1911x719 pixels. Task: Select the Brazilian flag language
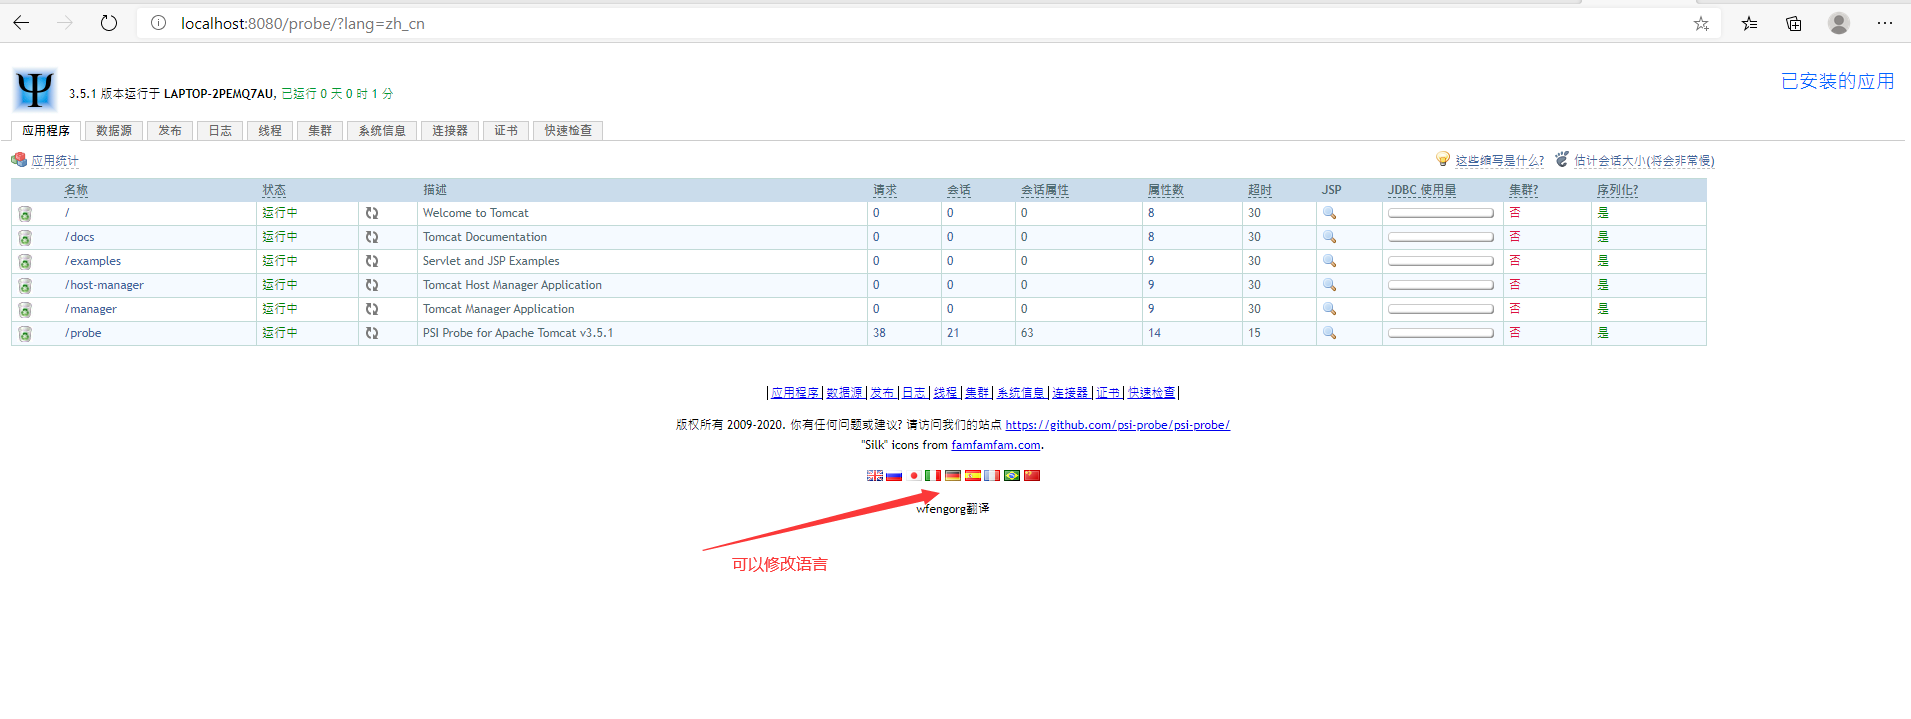pyautogui.click(x=1012, y=475)
